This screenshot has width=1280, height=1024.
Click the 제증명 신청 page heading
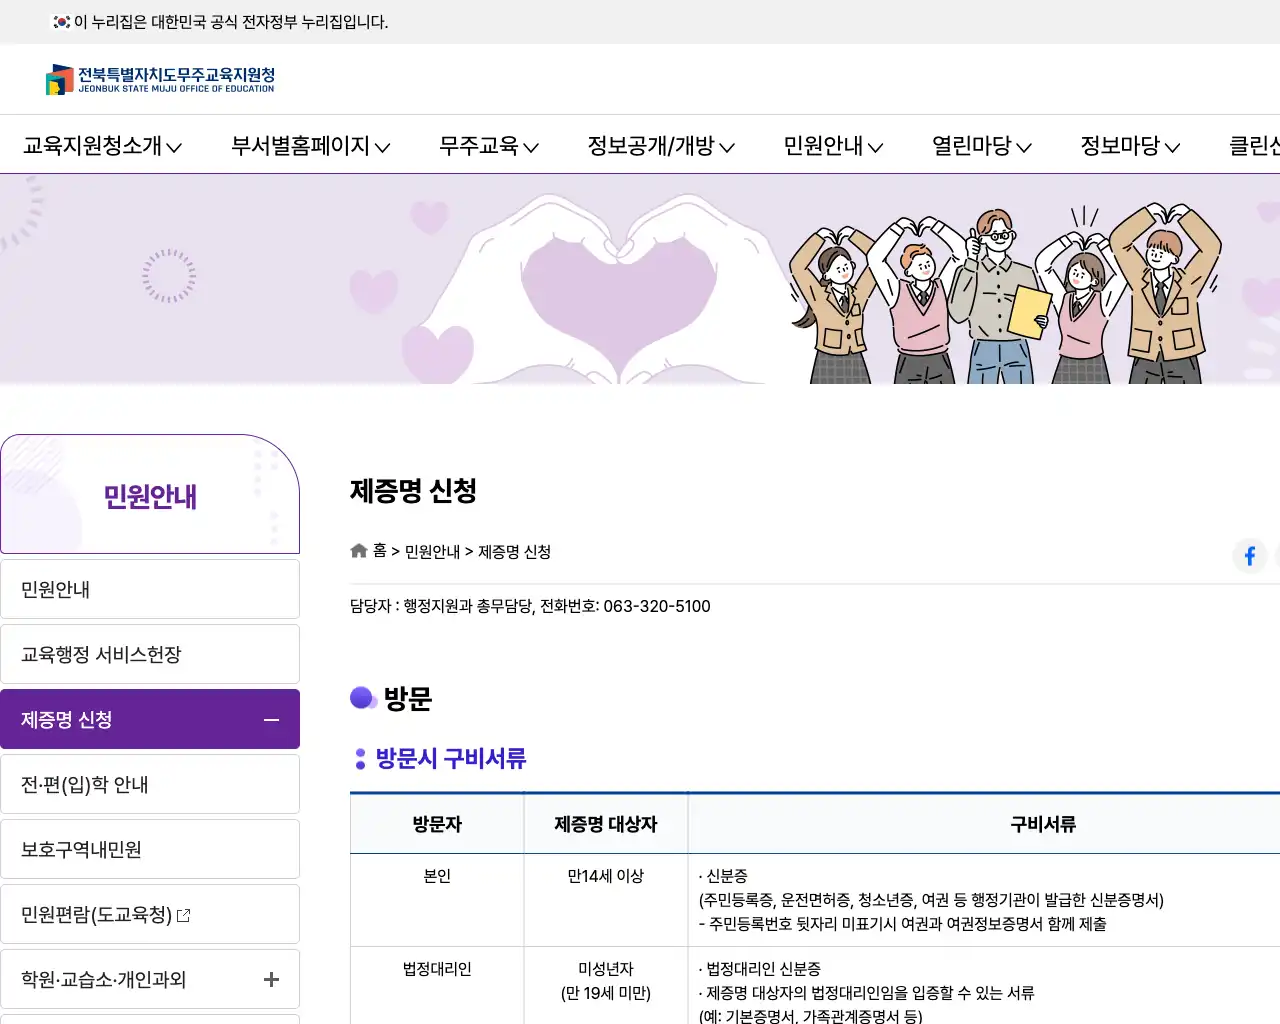pos(413,491)
